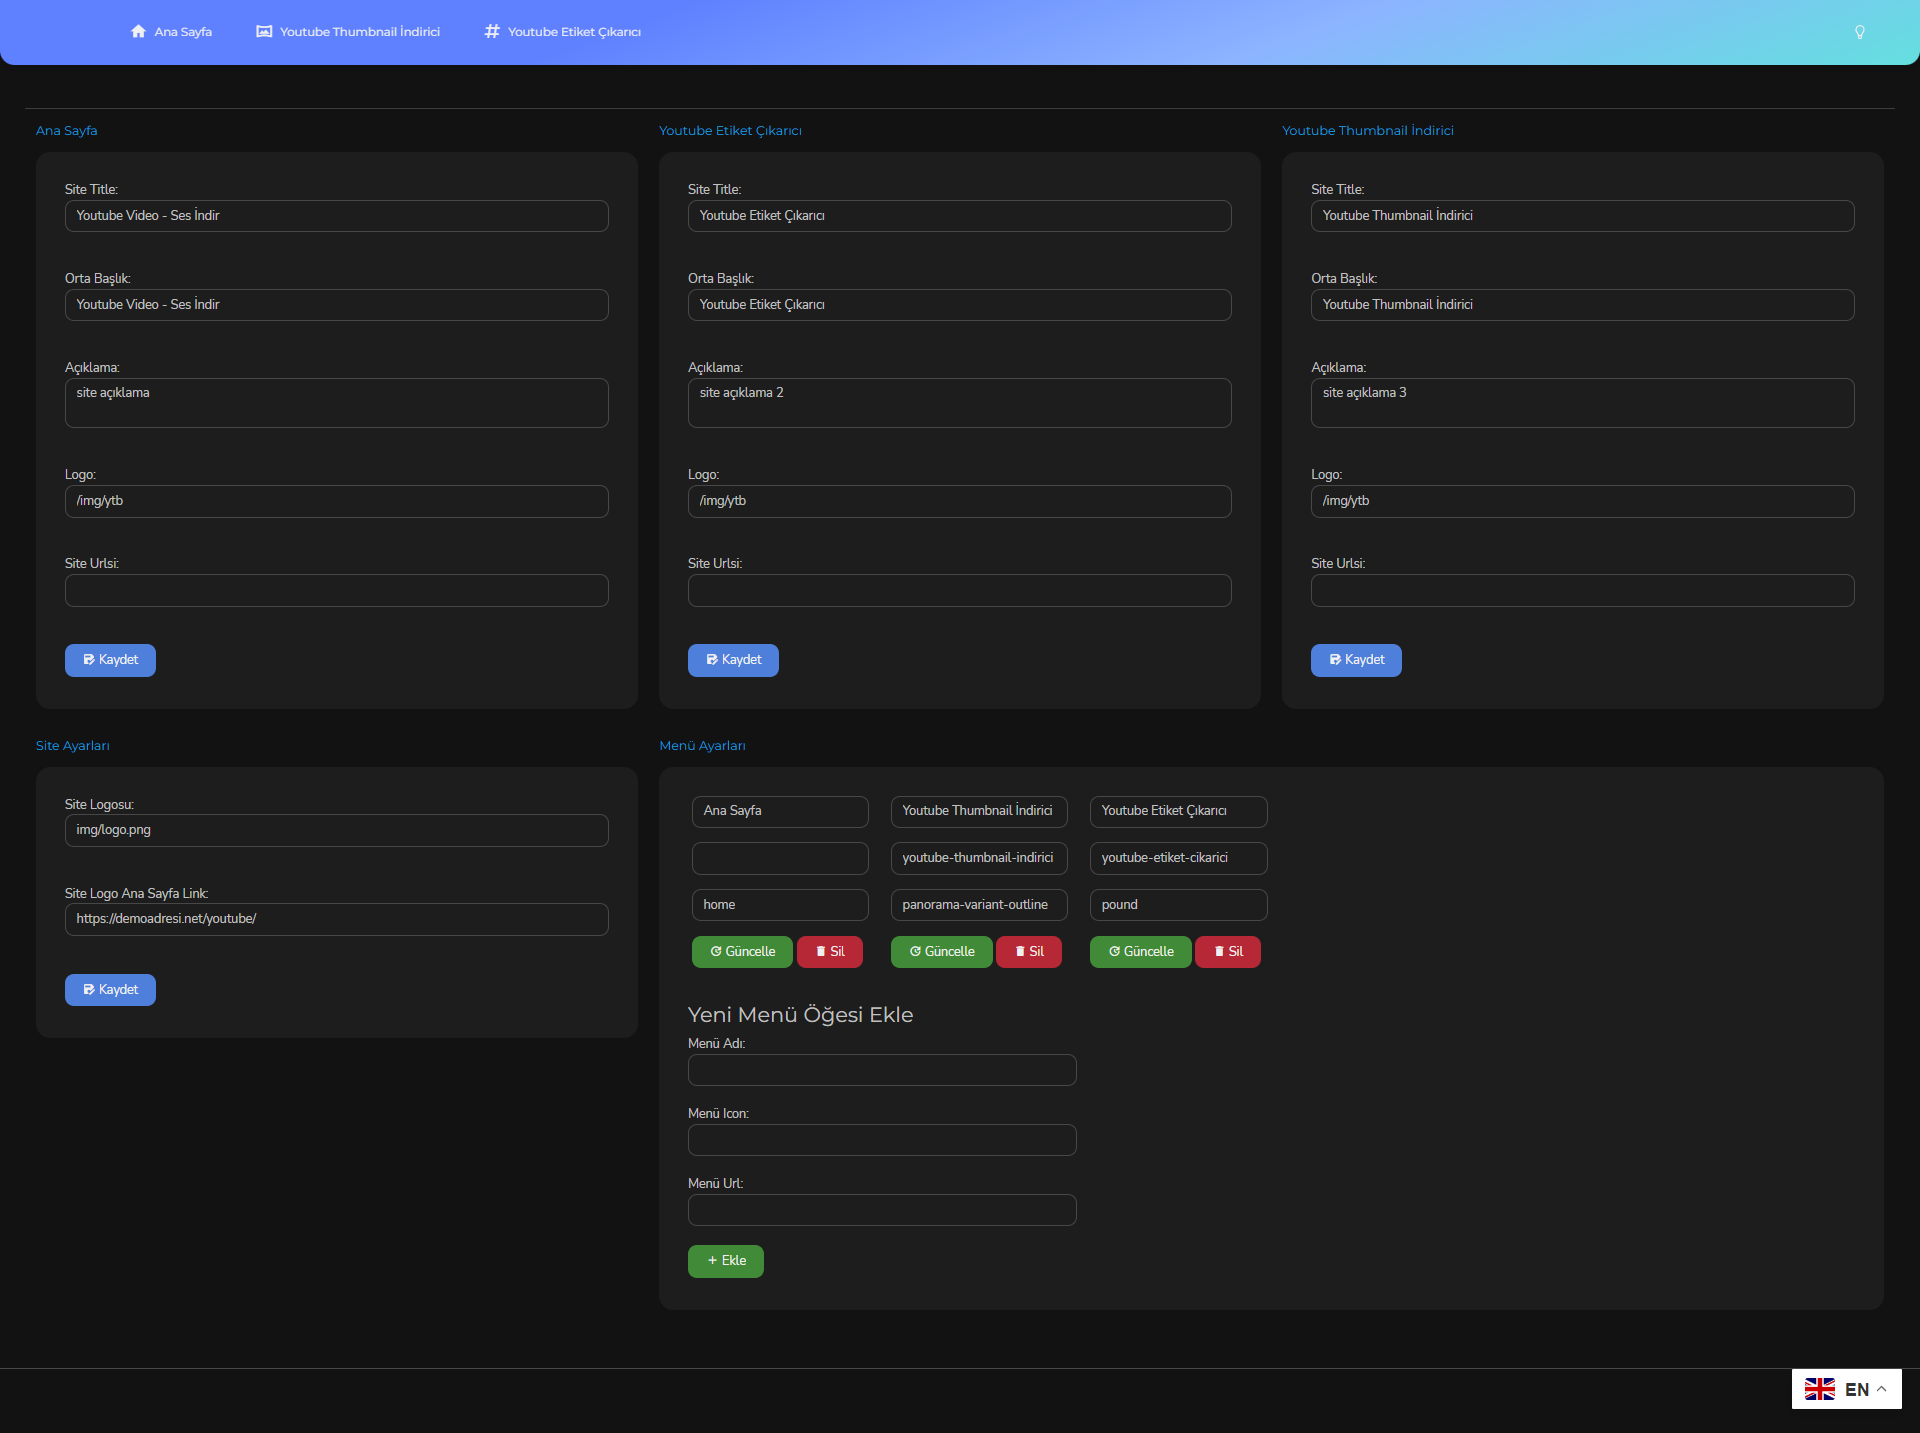Edit Site Title in Youtube Etiket Çıkarıcı panel
1920x1433 pixels.
pos(960,216)
